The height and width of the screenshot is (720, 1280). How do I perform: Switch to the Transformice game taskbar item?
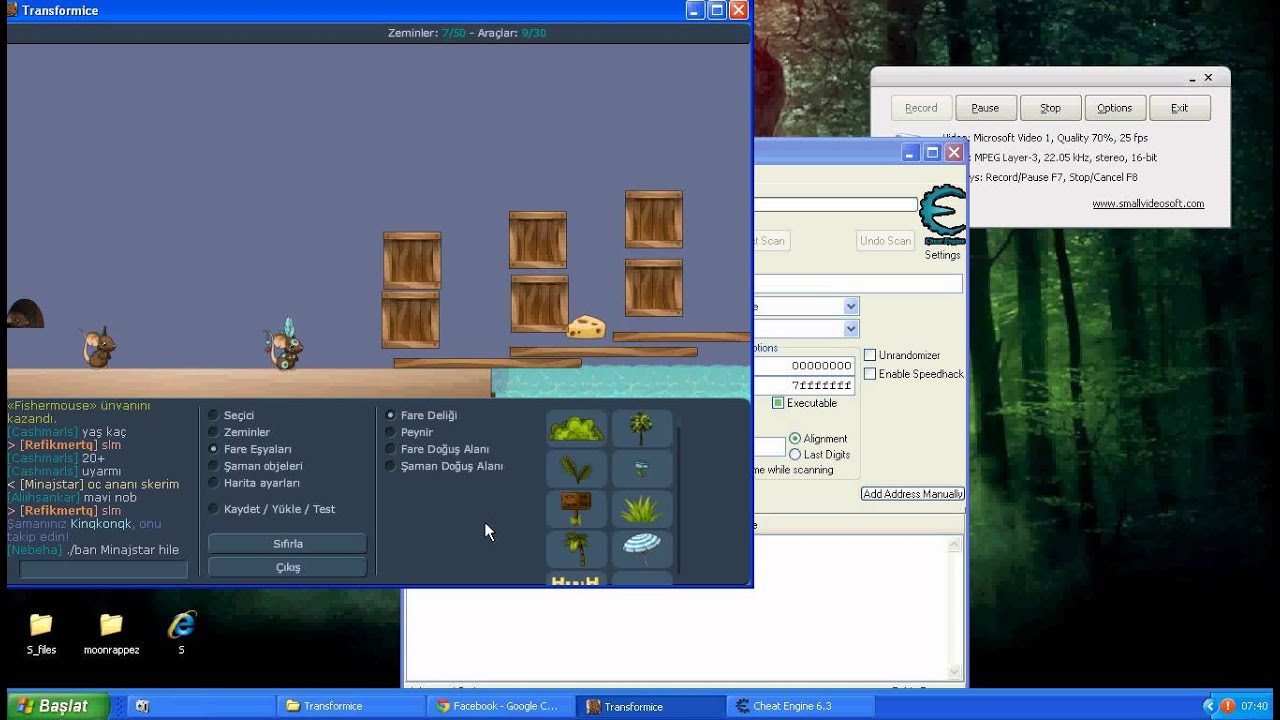pyautogui.click(x=650, y=706)
